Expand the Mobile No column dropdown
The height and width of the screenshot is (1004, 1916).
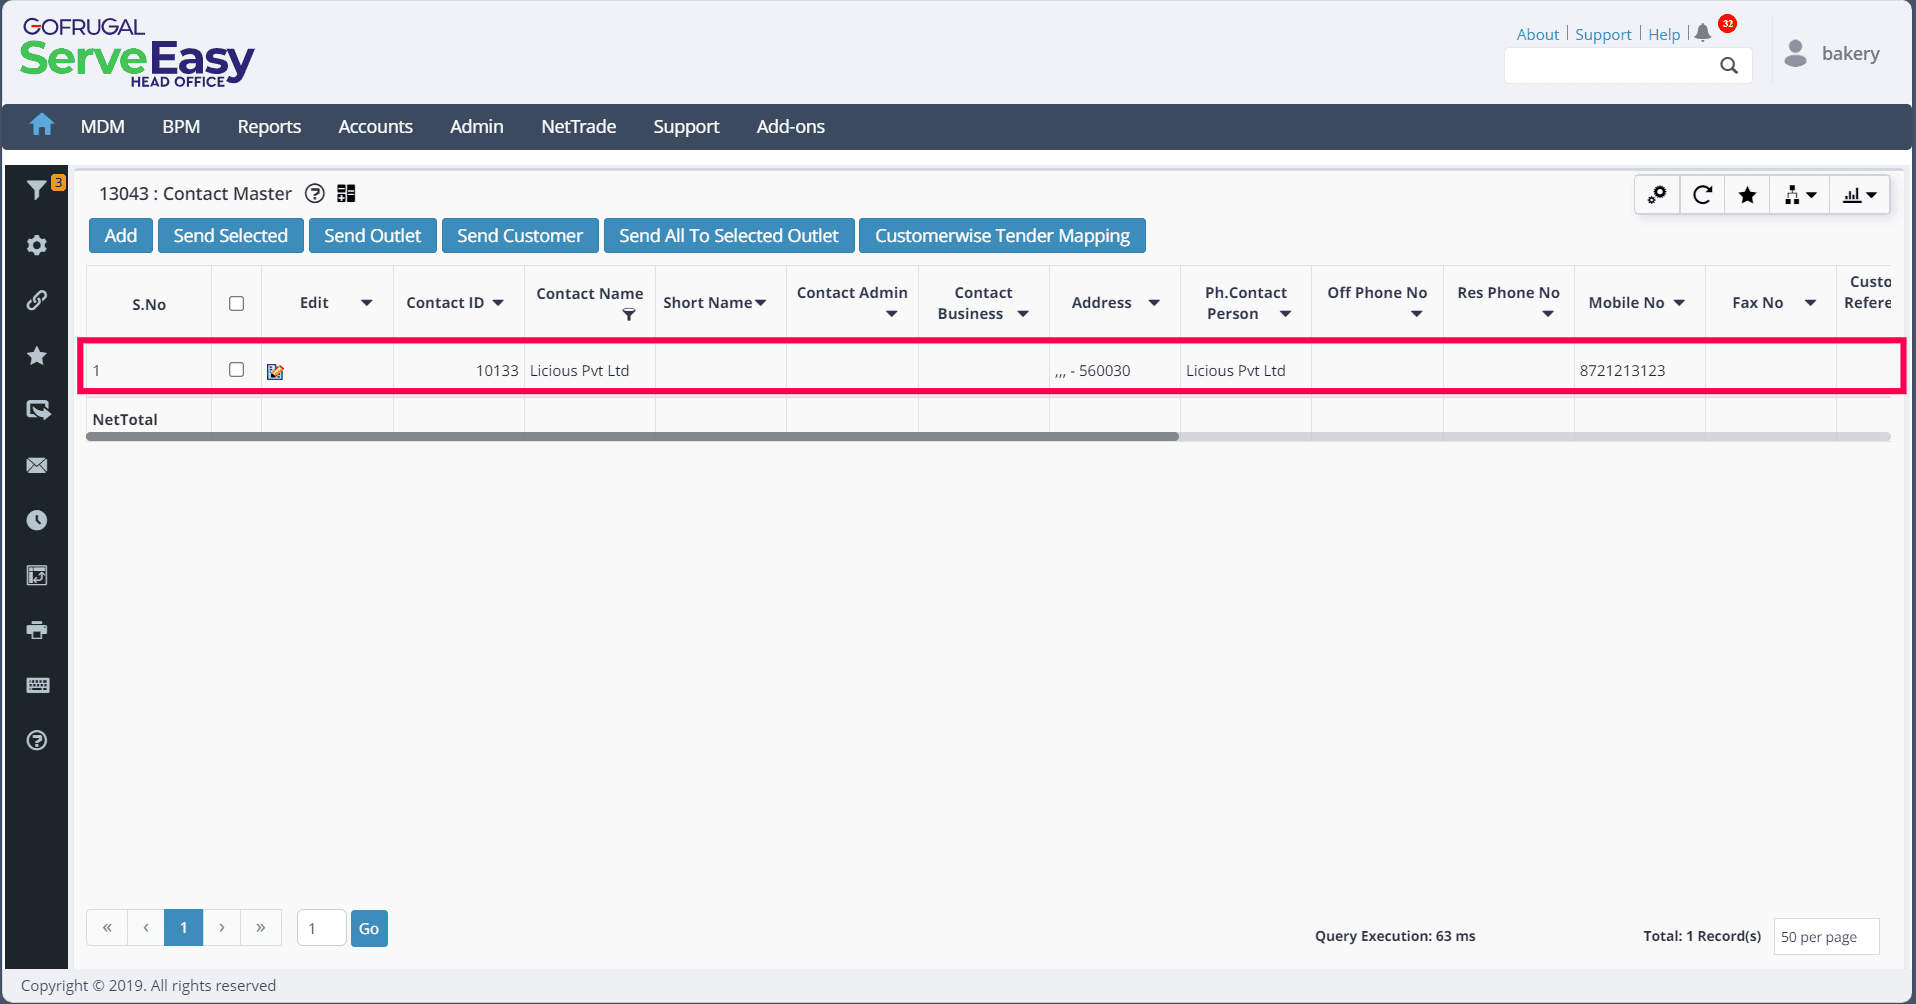[1679, 303]
